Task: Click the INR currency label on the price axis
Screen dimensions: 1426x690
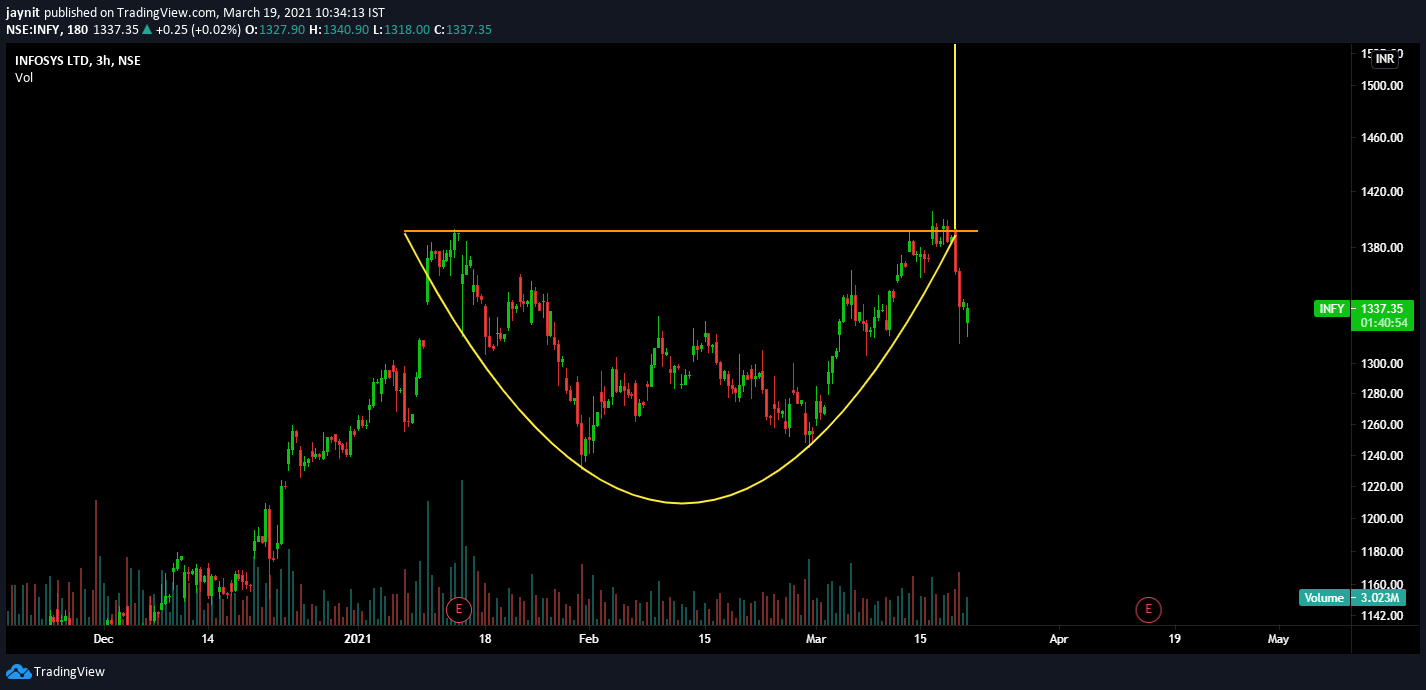Action: (x=1384, y=59)
